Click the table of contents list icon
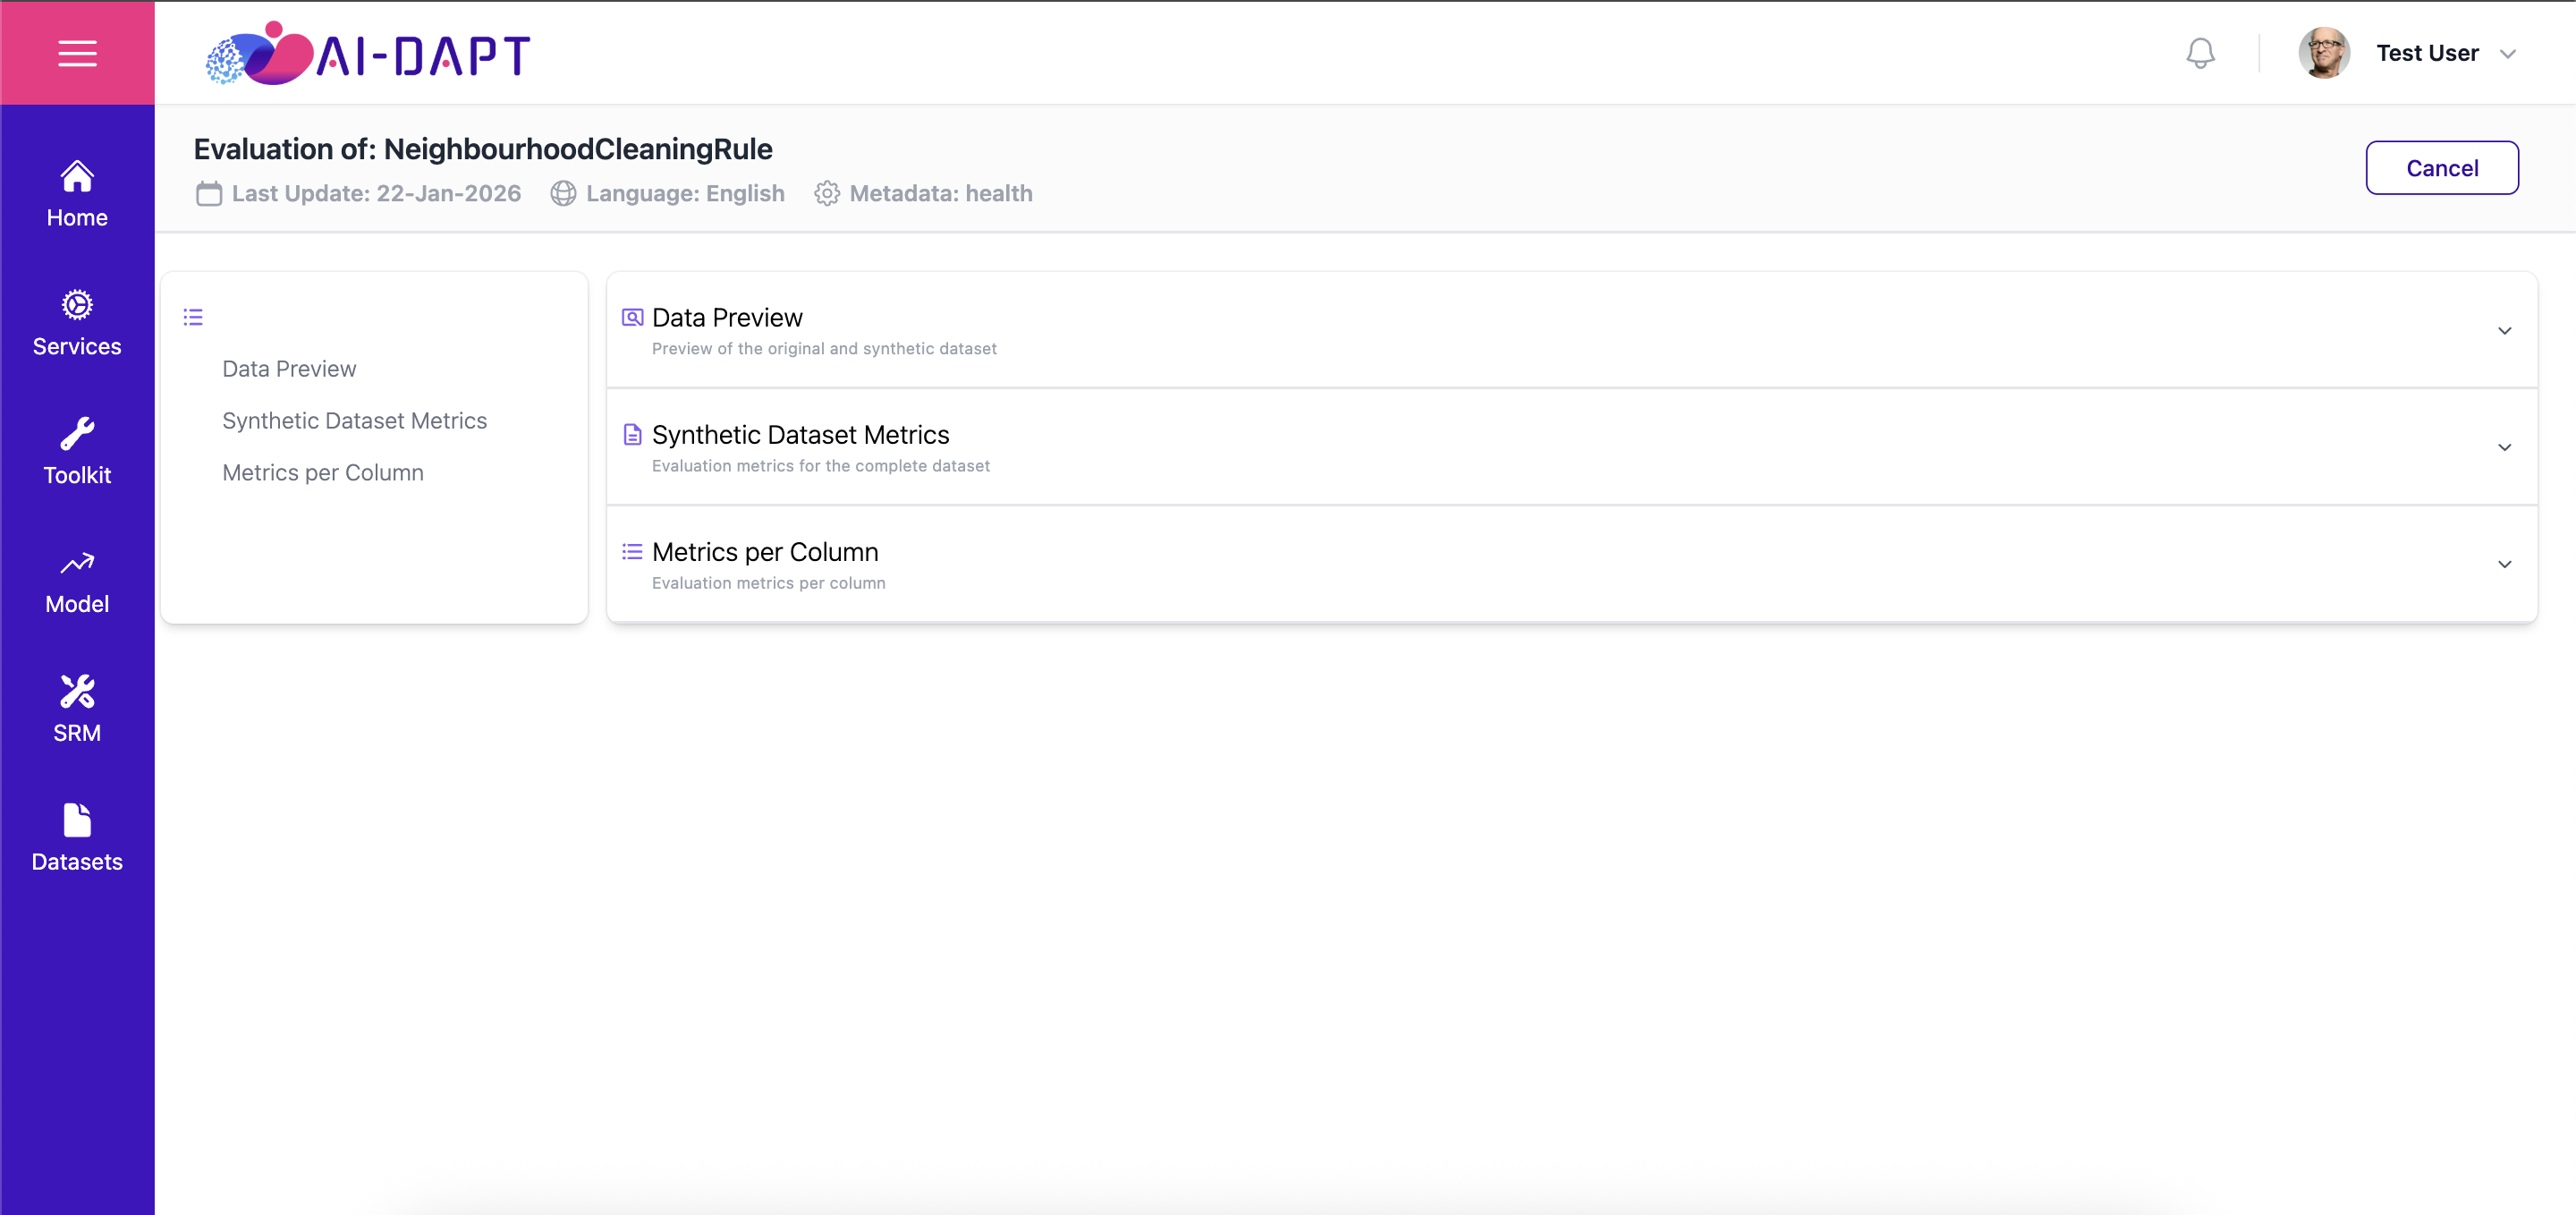The width and height of the screenshot is (2576, 1215). tap(193, 318)
